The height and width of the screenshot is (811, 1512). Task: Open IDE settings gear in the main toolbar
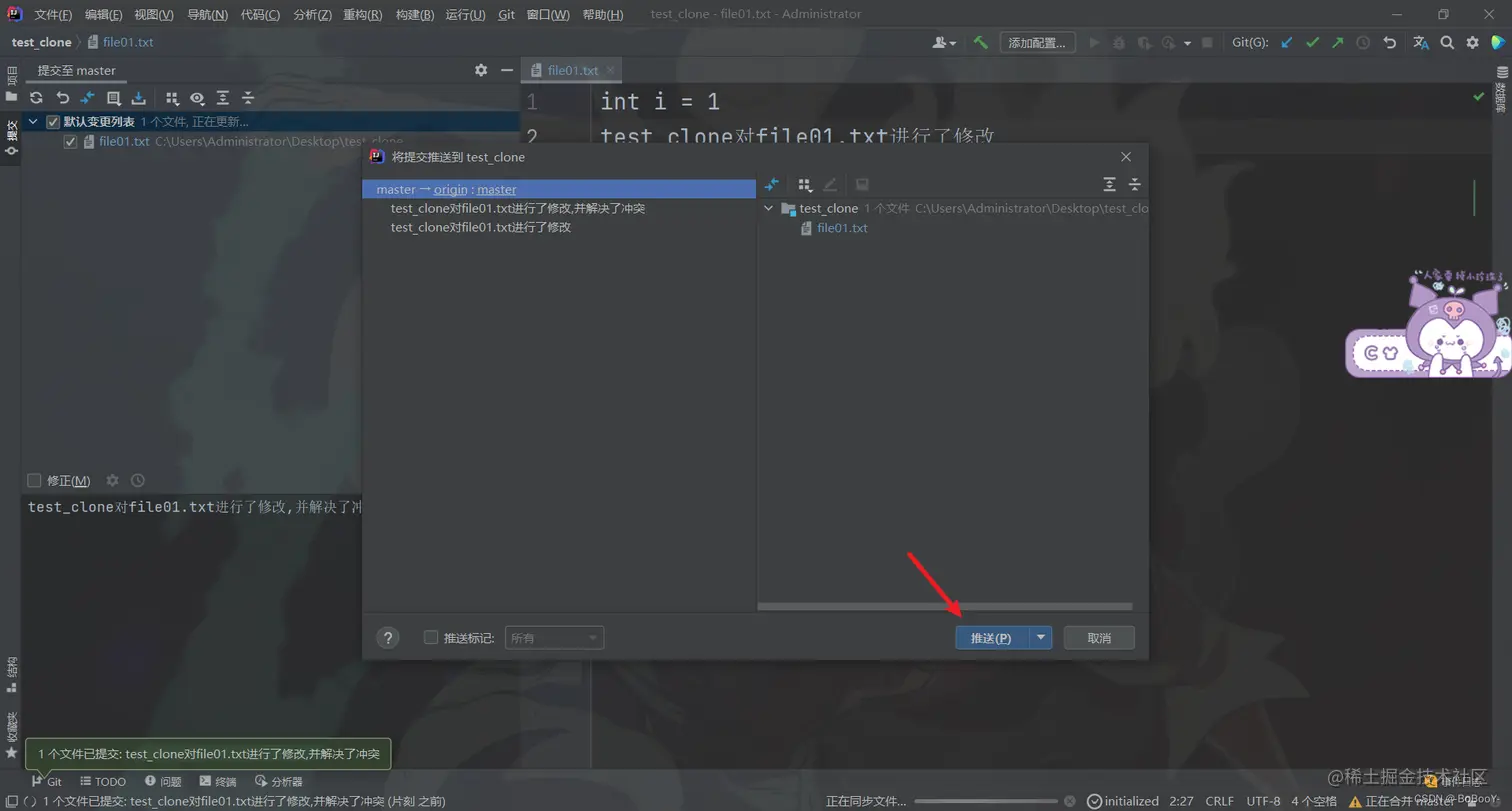click(1472, 42)
